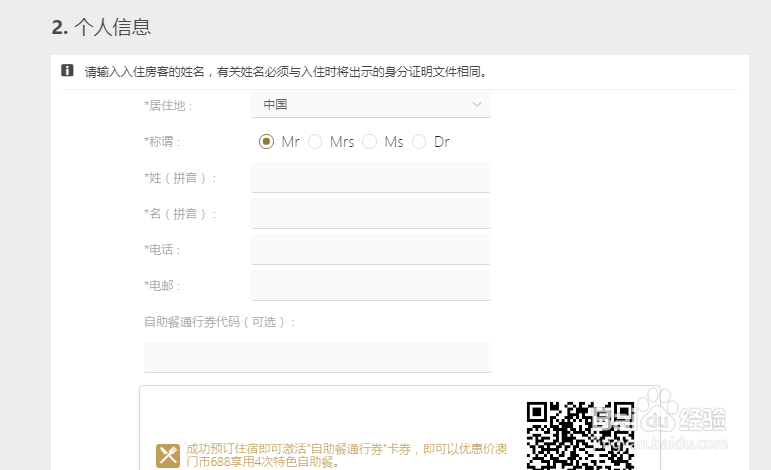Click the *居住地 label
The width and height of the screenshot is (771, 470).
click(x=168, y=106)
